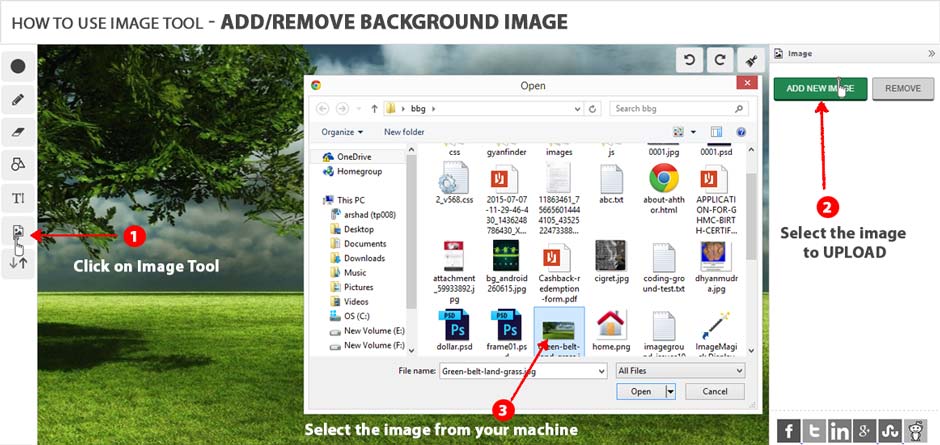
Task: Select dollar.psd file
Action: pyautogui.click(x=454, y=330)
